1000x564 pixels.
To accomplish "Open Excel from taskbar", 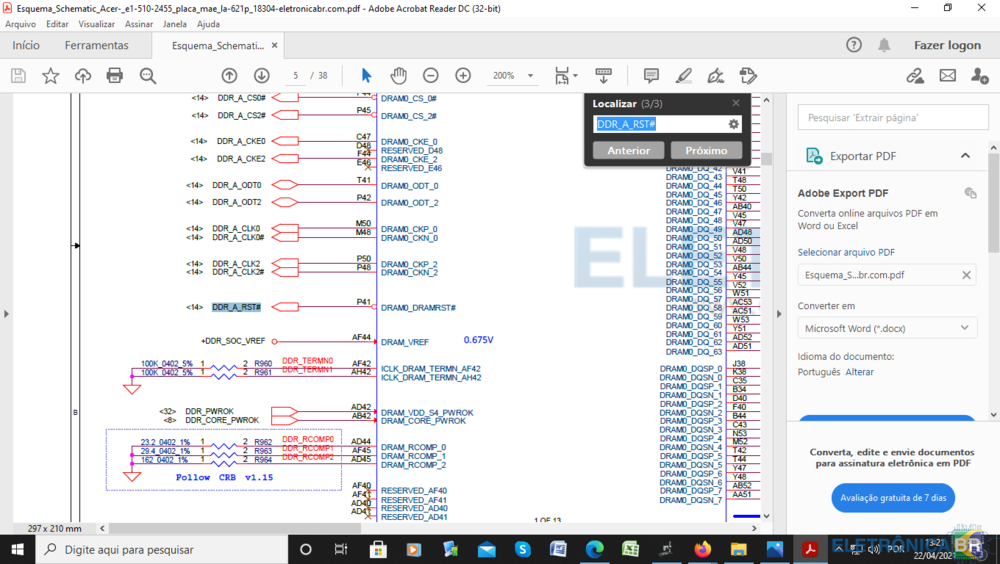I will click(630, 549).
